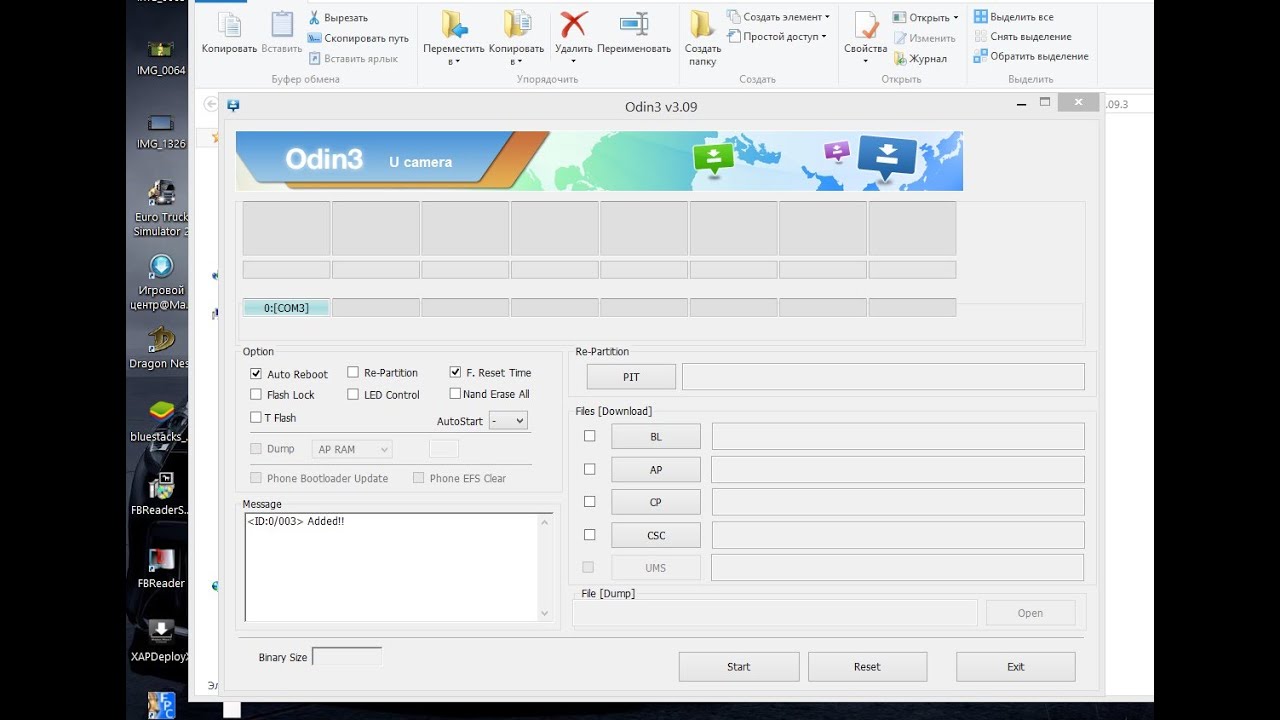1280x720 pixels.
Task: Click the New folder (Создать папку) icon
Action: coord(702,25)
